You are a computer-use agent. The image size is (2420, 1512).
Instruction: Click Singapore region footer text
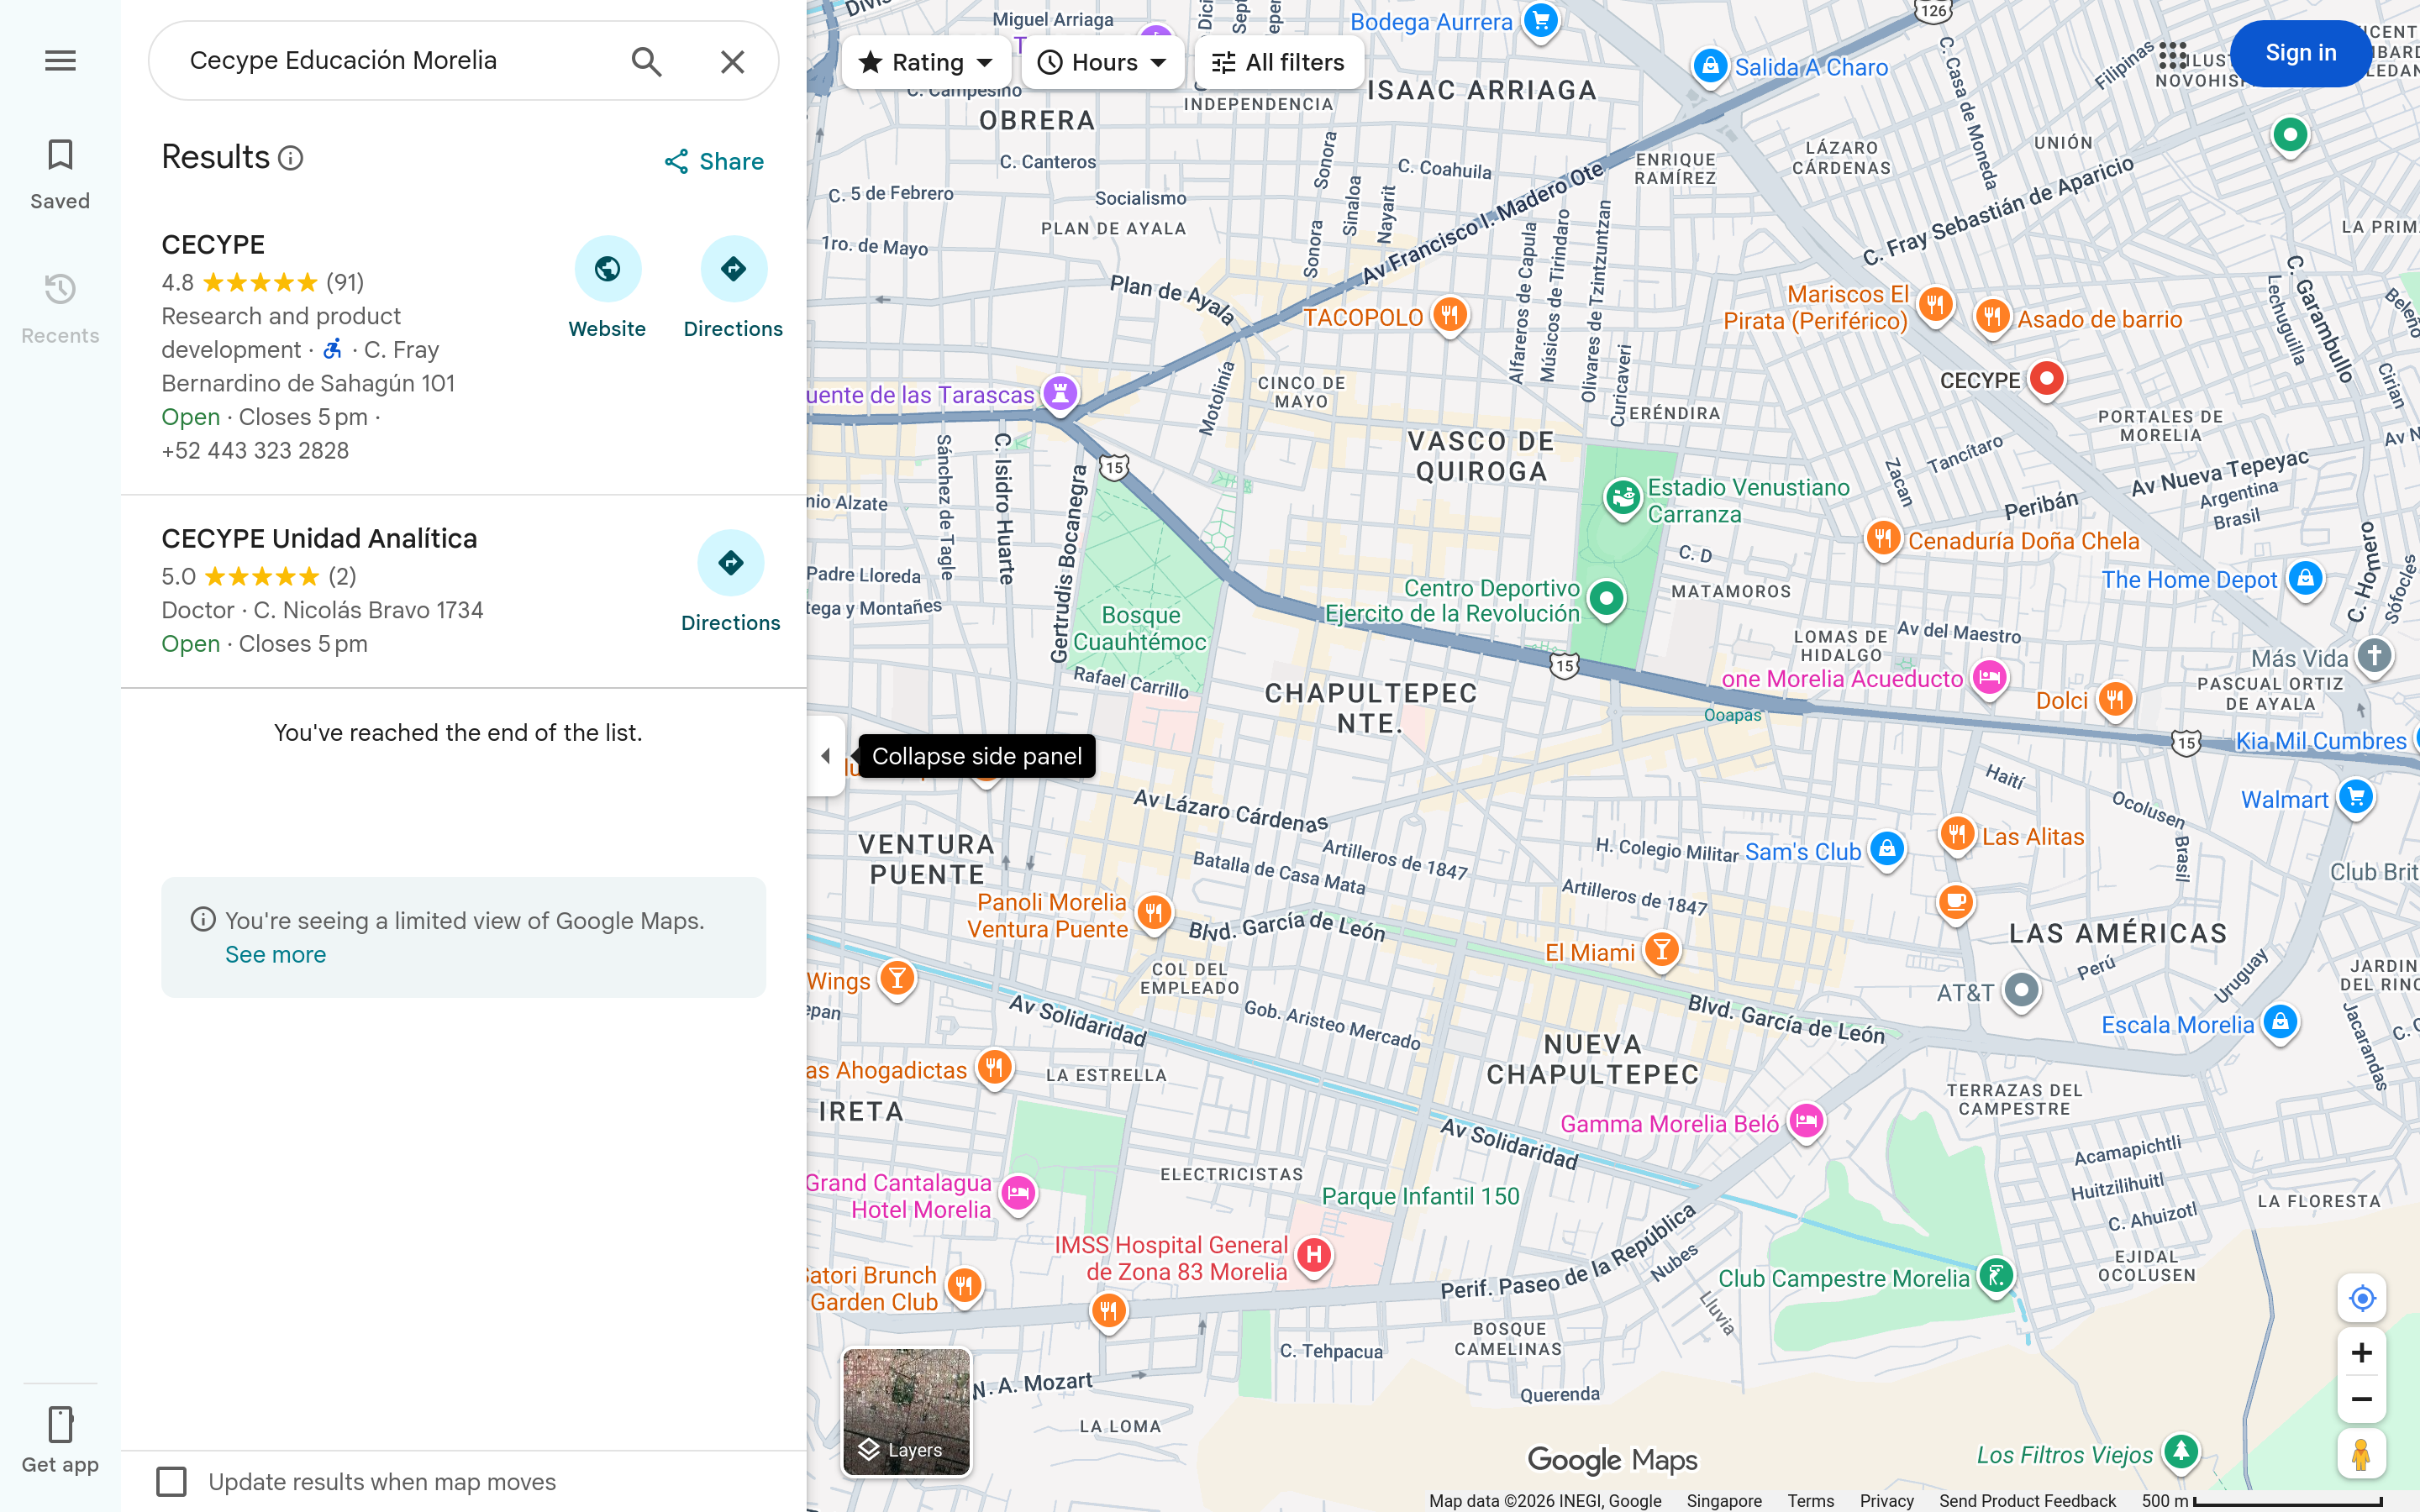(x=1724, y=1501)
